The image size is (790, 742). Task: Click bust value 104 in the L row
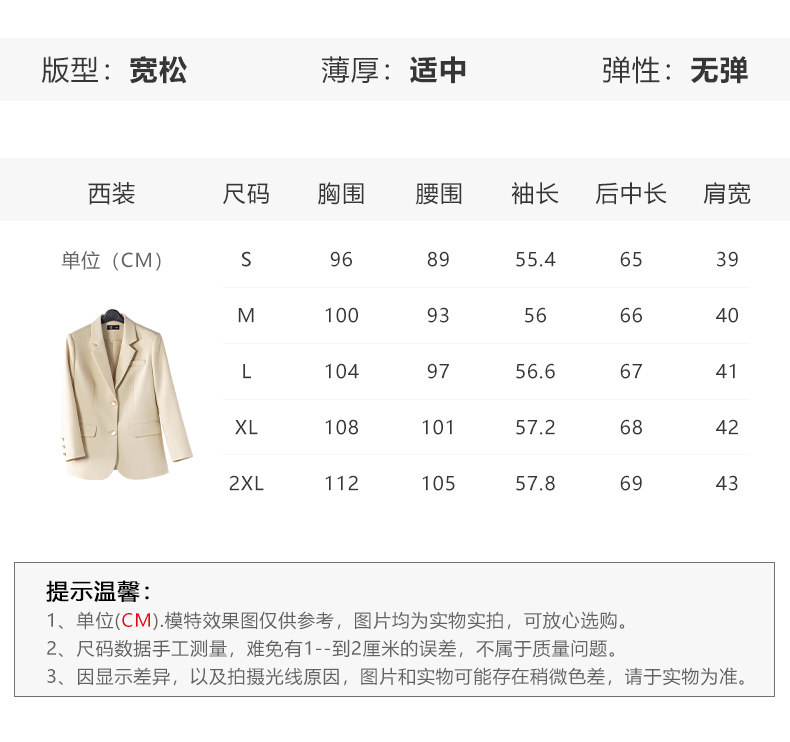tap(341, 371)
